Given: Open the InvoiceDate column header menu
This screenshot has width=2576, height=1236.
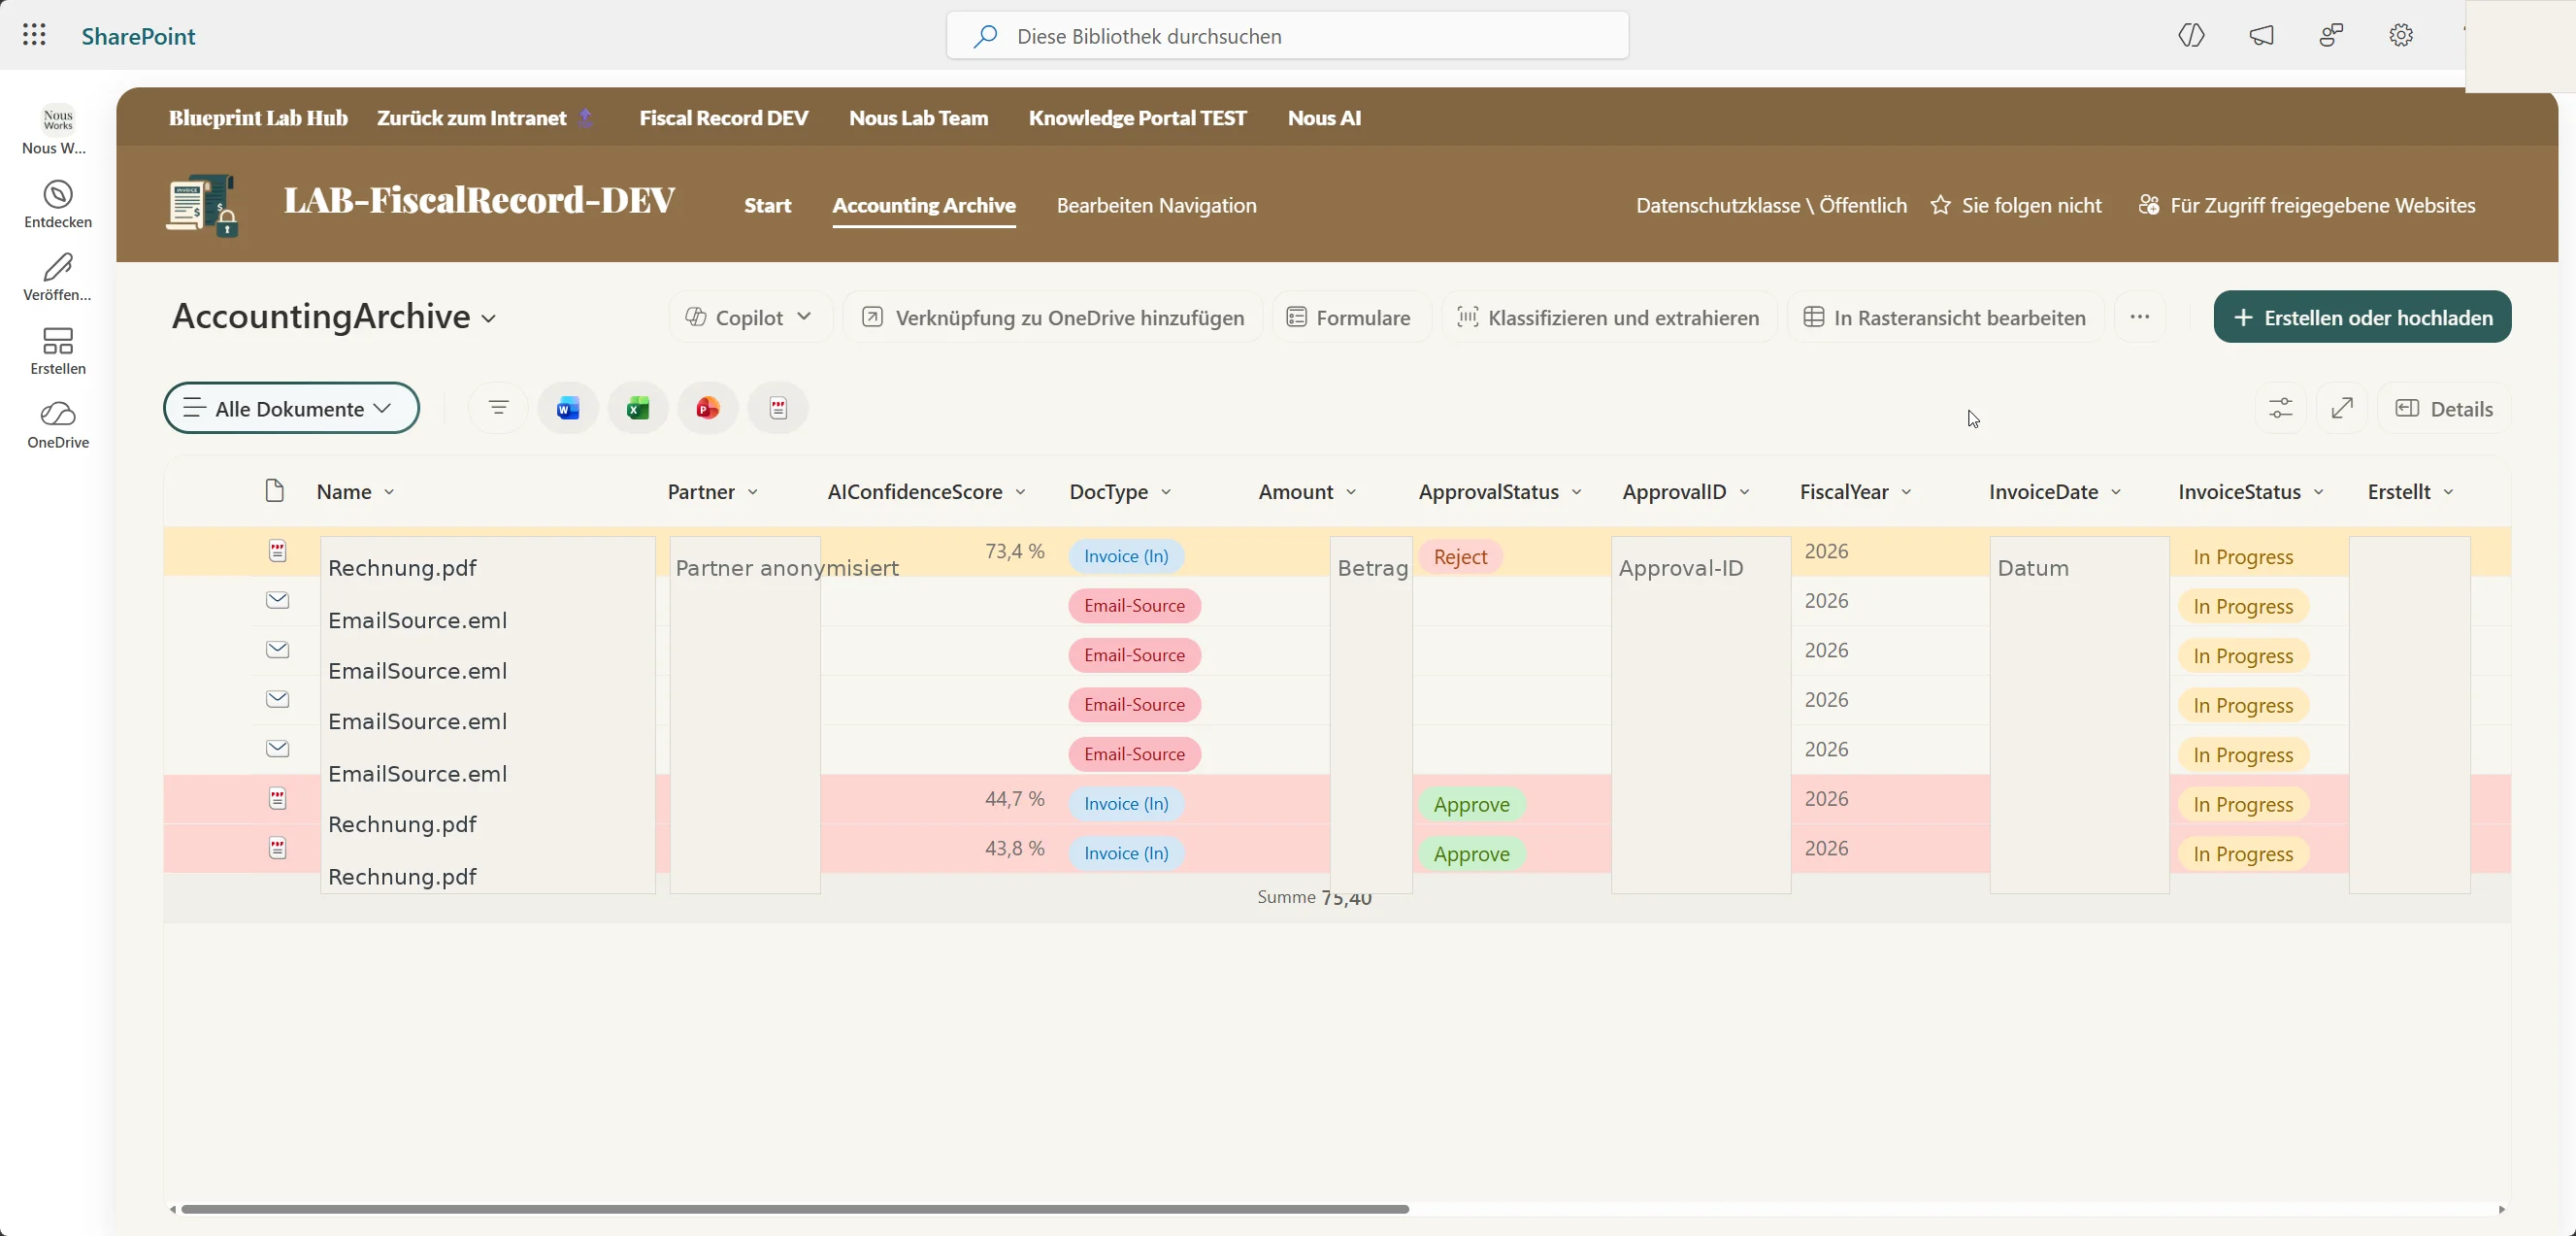Looking at the screenshot, I should tap(2055, 492).
